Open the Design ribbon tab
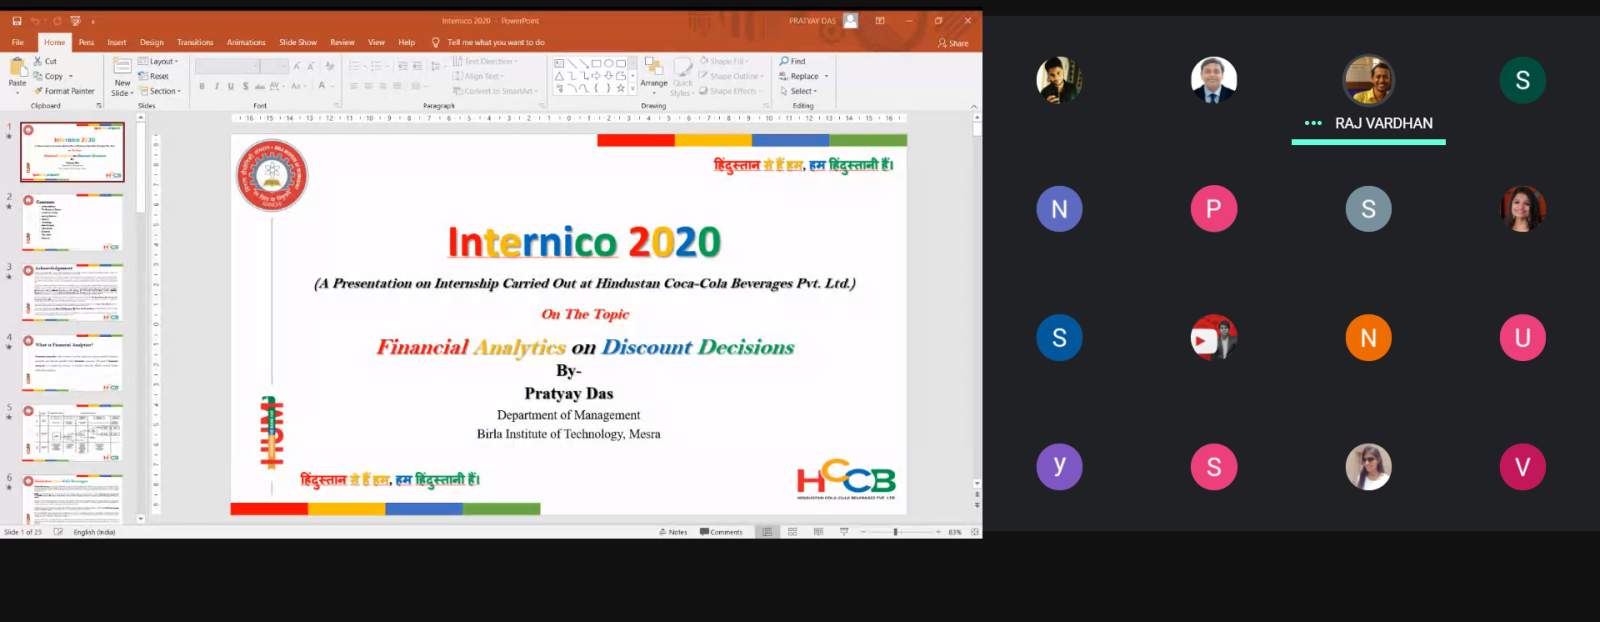The height and width of the screenshot is (622, 1600). pos(152,42)
